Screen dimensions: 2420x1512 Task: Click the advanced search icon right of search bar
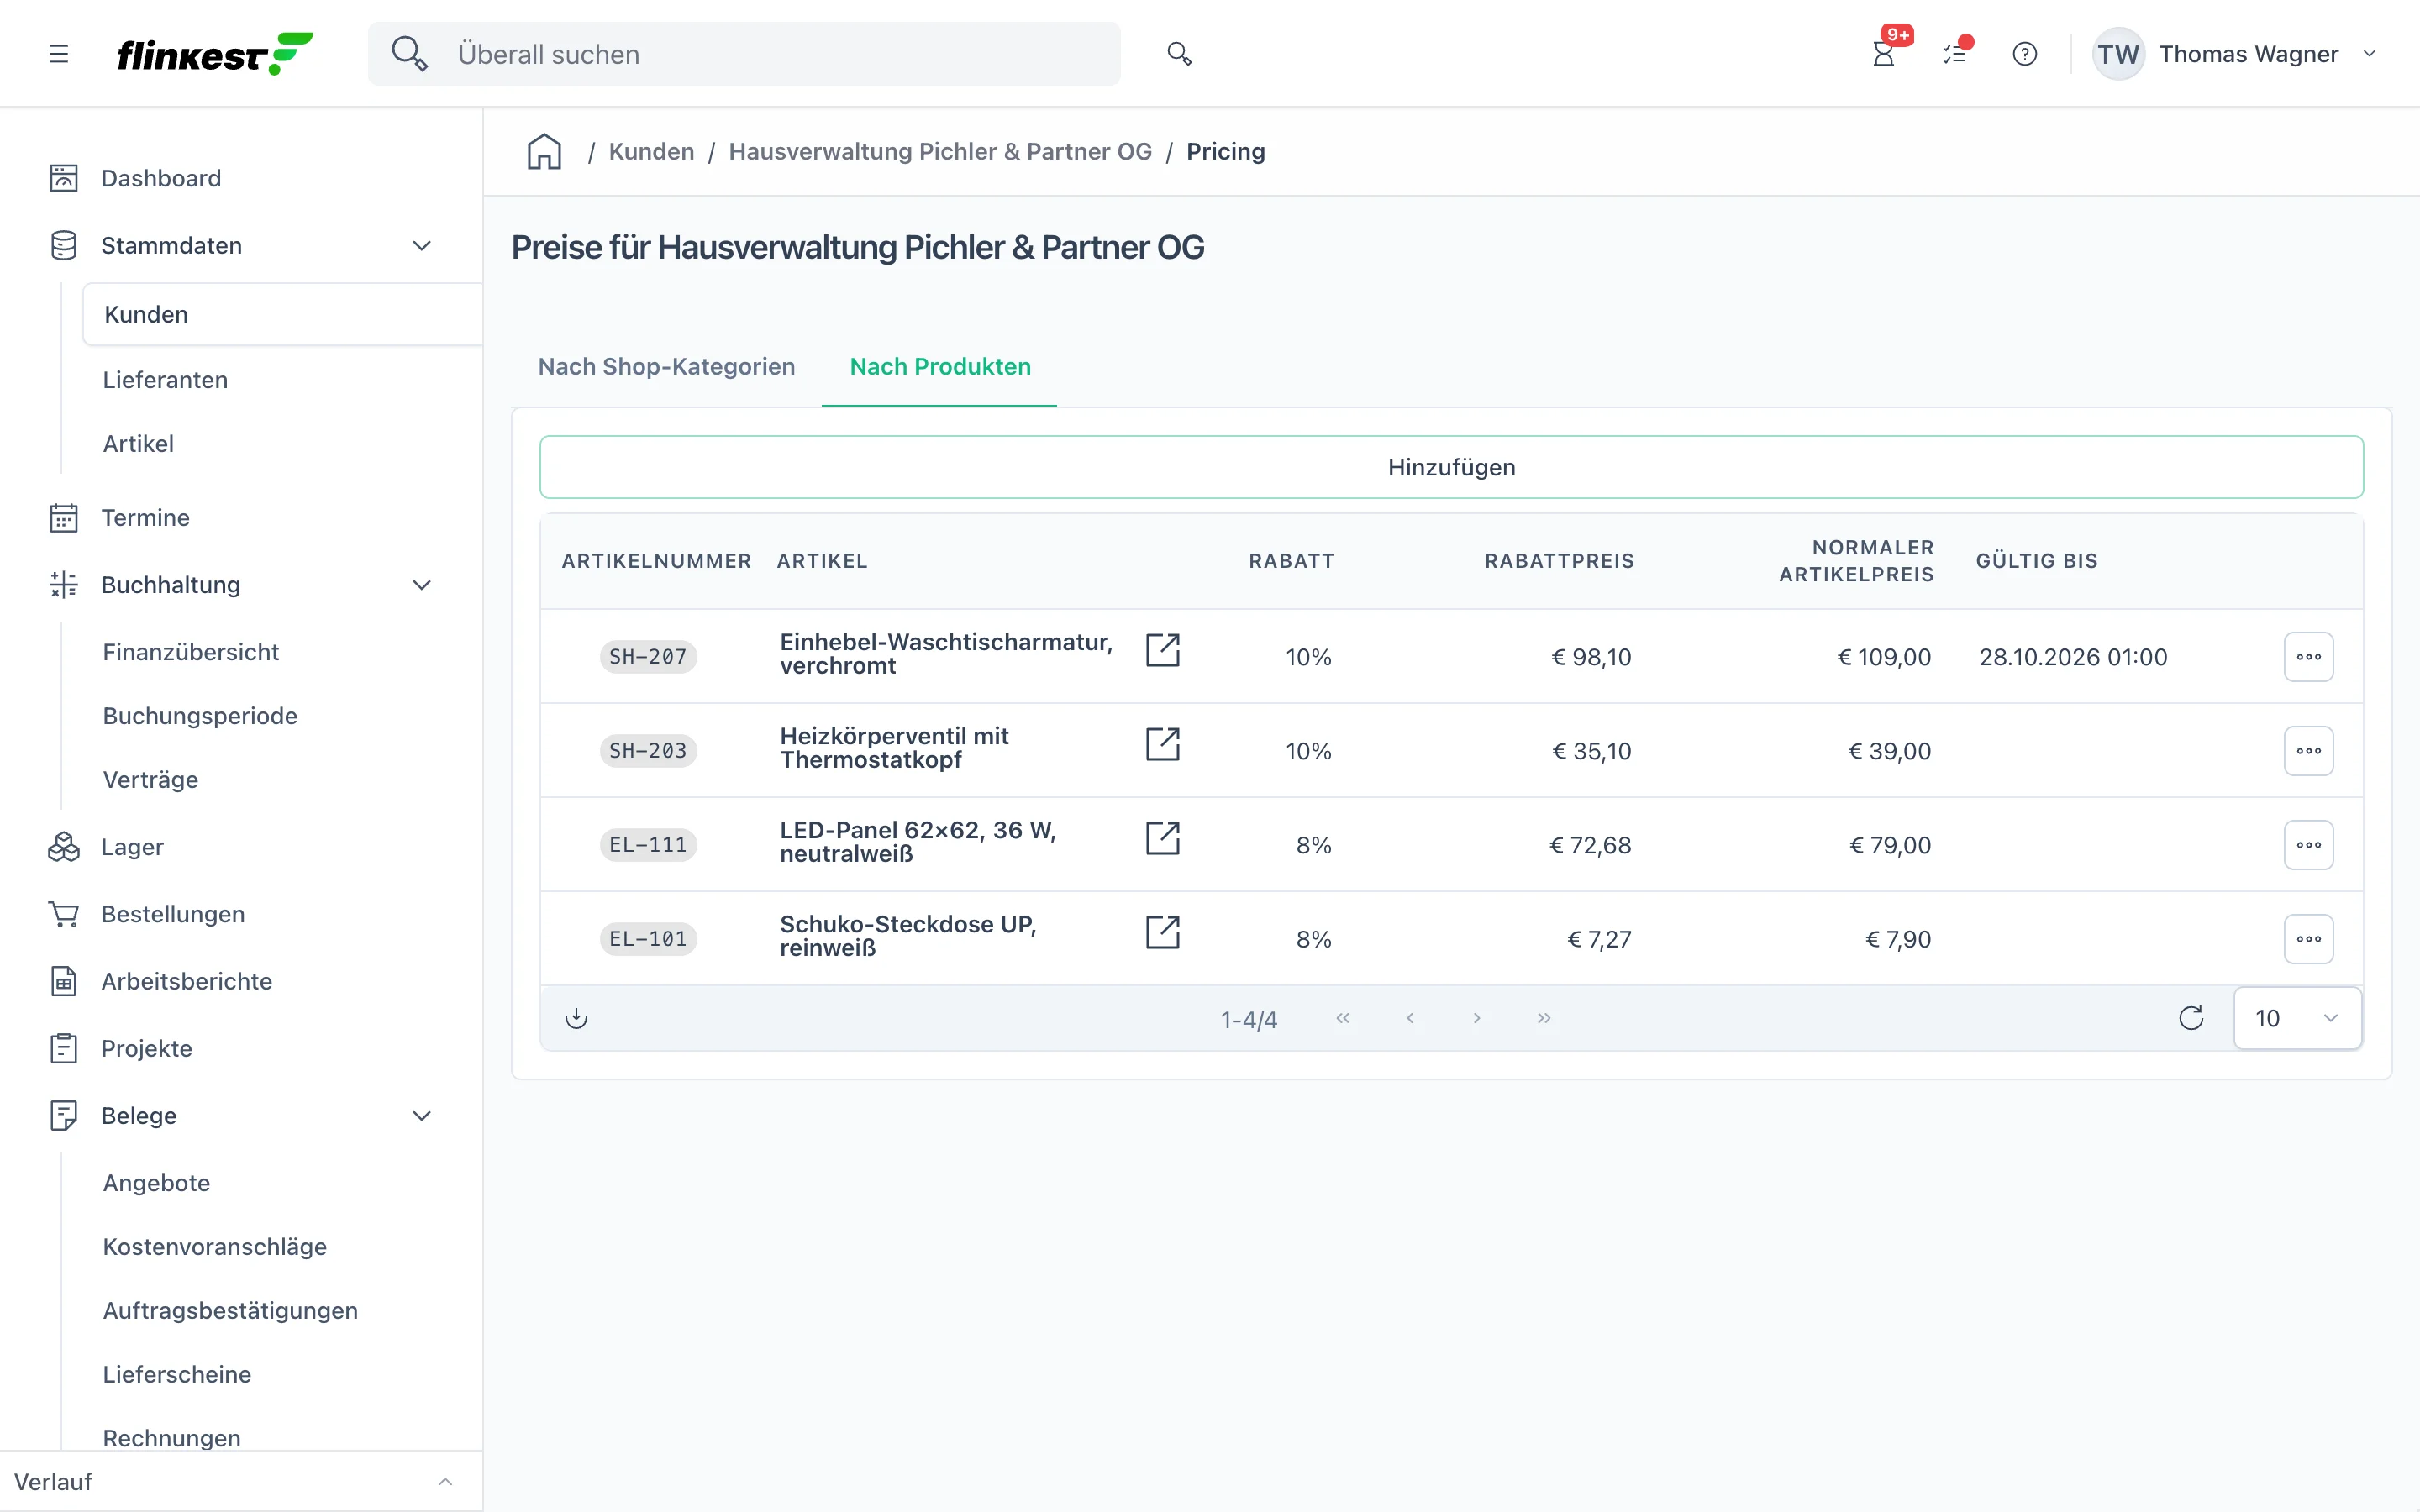pyautogui.click(x=1179, y=54)
